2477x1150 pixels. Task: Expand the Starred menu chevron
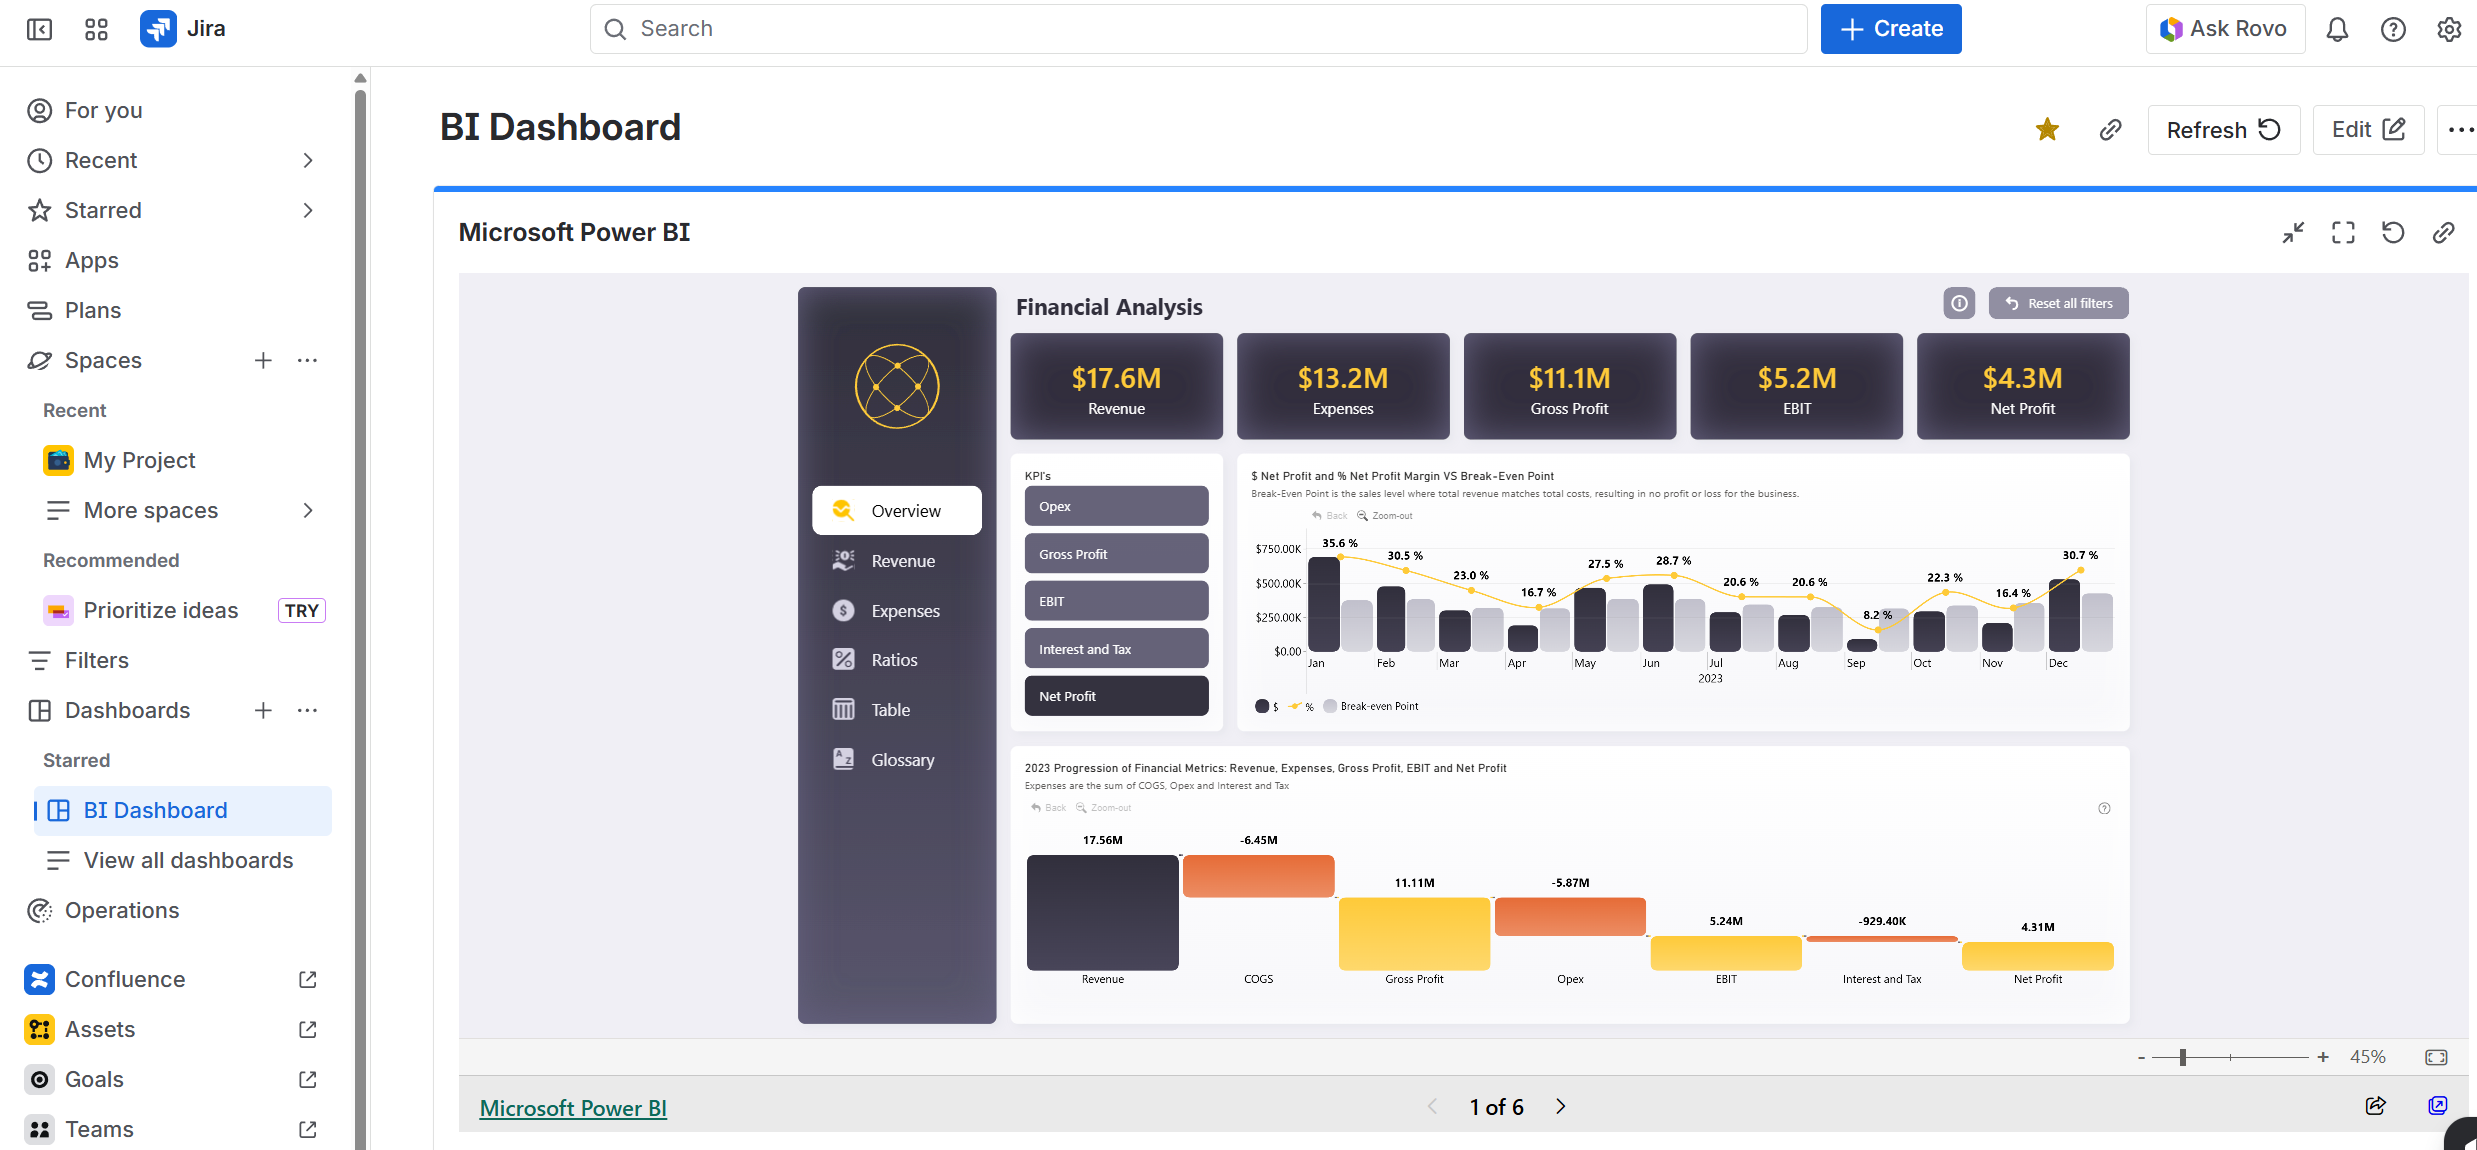[308, 210]
